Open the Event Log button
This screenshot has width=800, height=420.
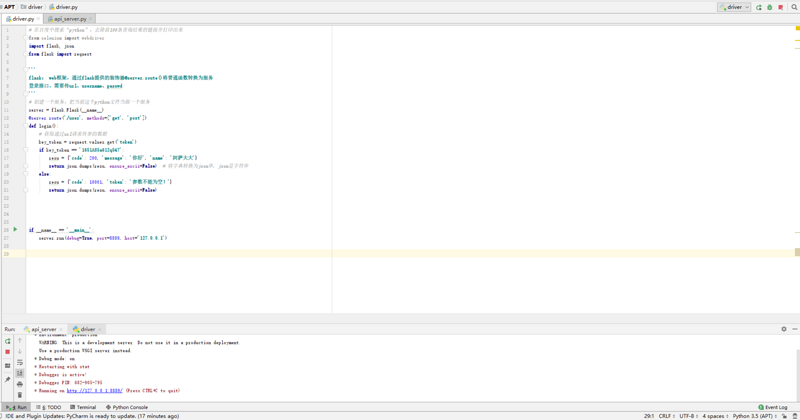774,407
